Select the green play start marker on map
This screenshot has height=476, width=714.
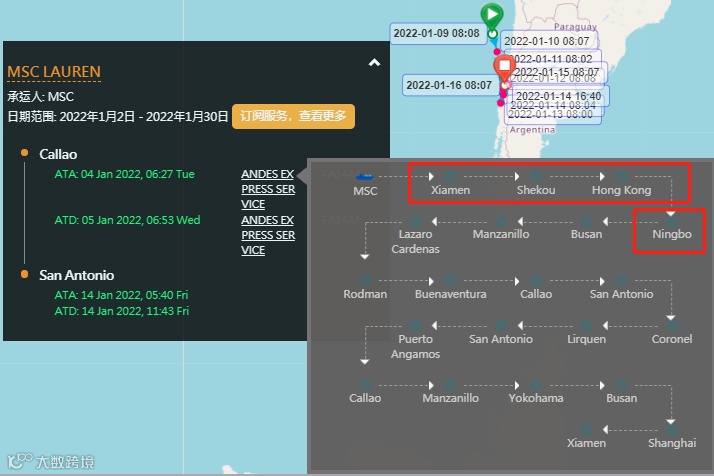[x=492, y=15]
